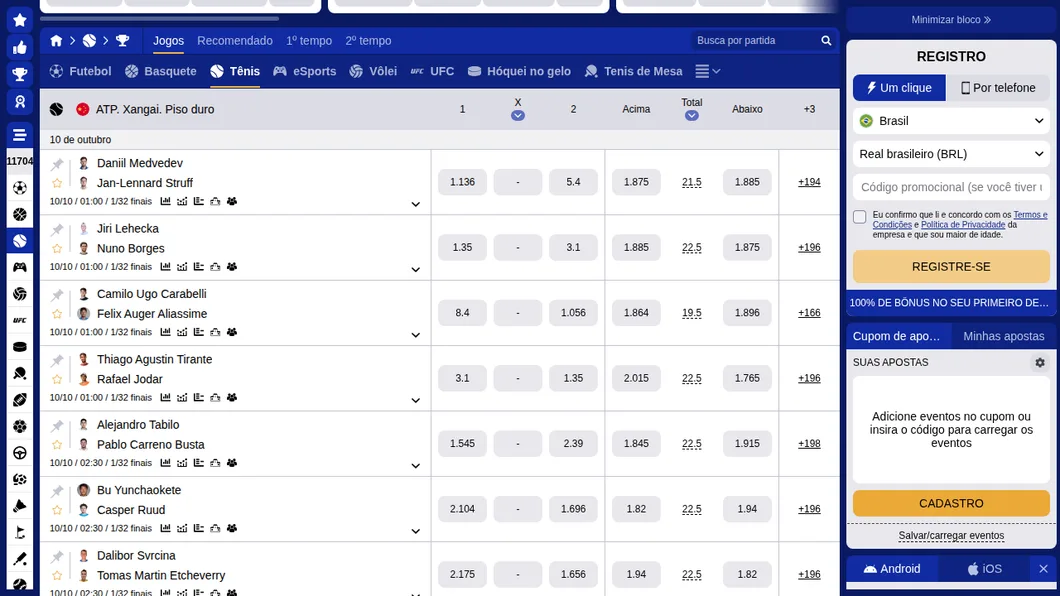The width and height of the screenshot is (1060, 596).
Task: Click the hamburger menu icon in sidebar
Action: [20, 134]
